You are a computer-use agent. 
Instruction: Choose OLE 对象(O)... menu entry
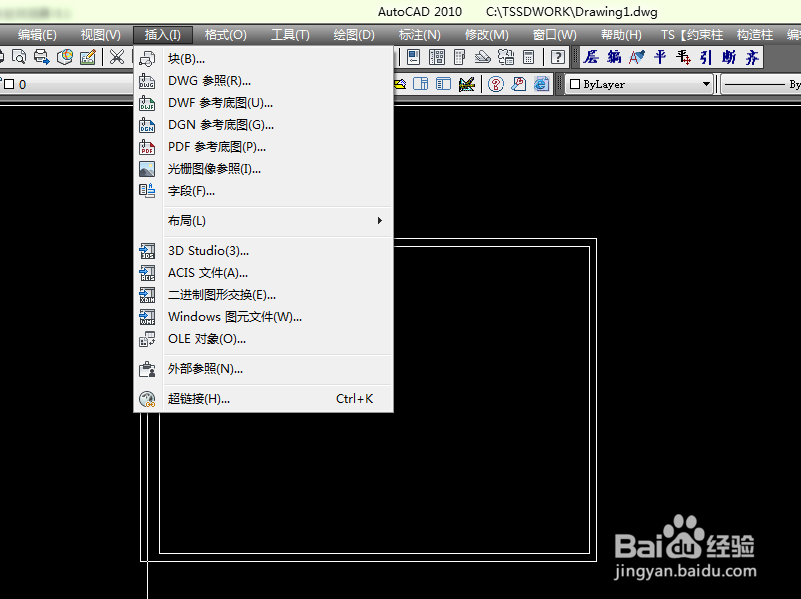pos(264,339)
